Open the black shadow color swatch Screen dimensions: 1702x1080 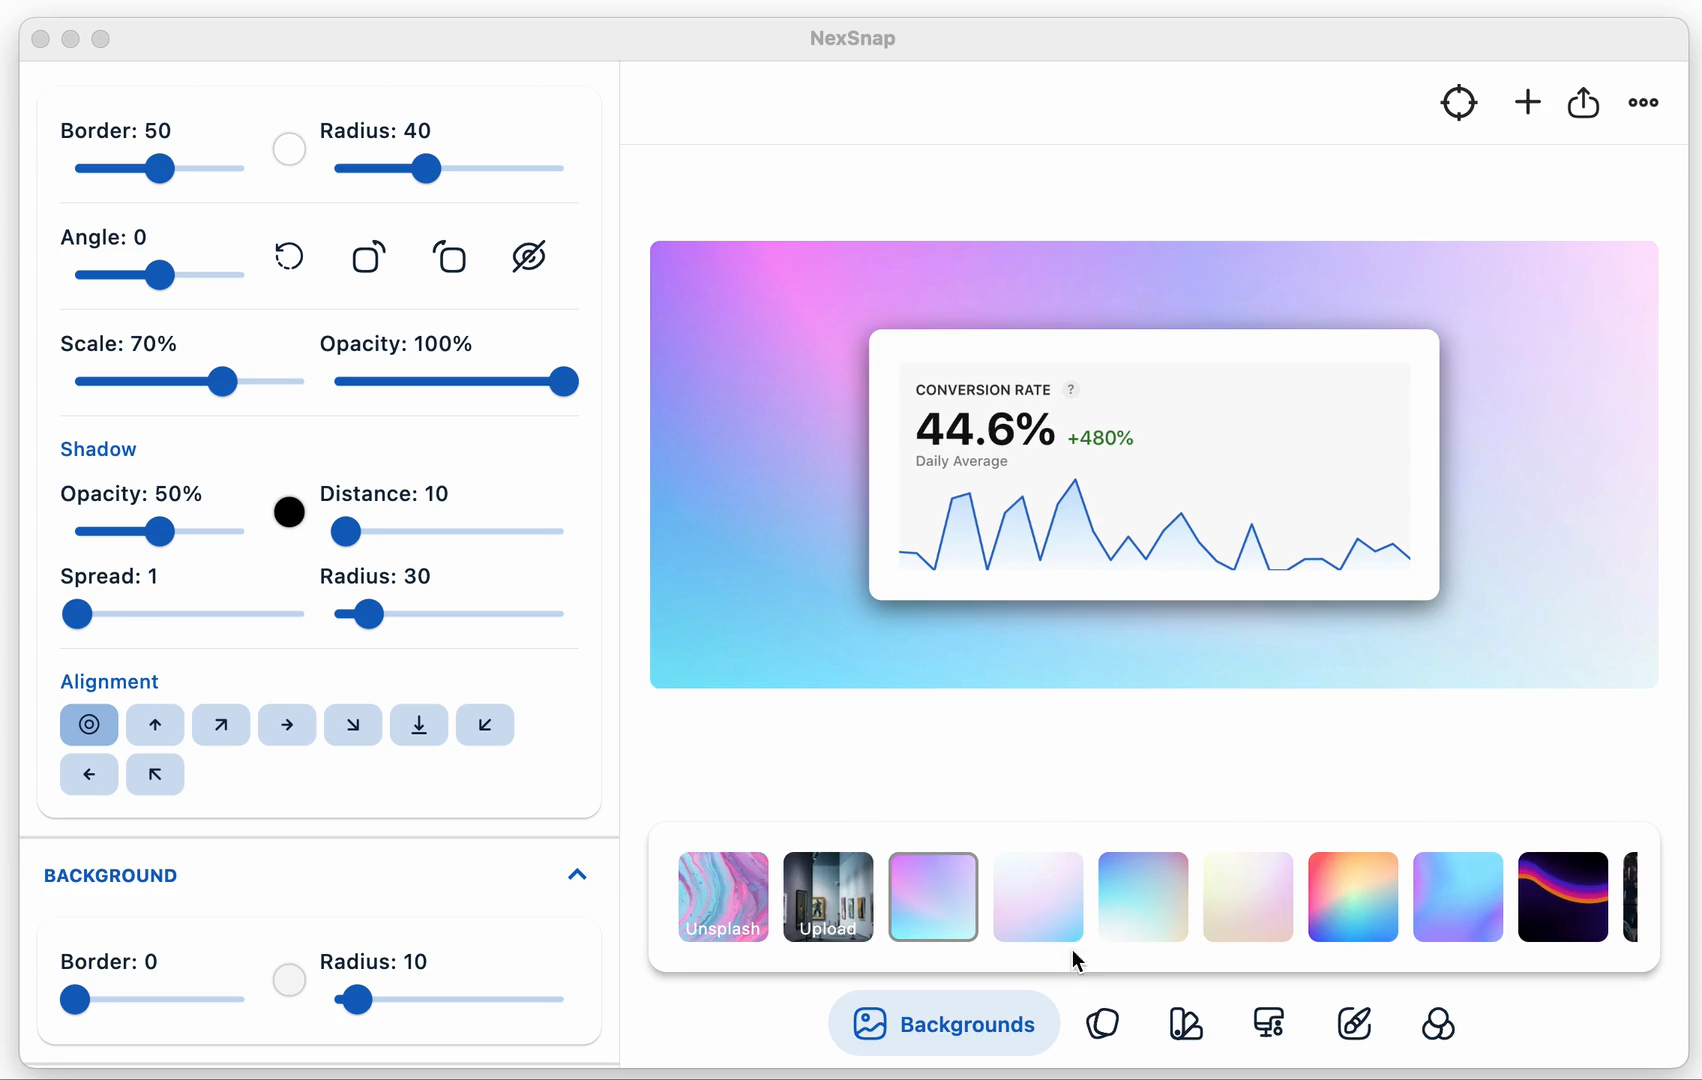tap(289, 512)
